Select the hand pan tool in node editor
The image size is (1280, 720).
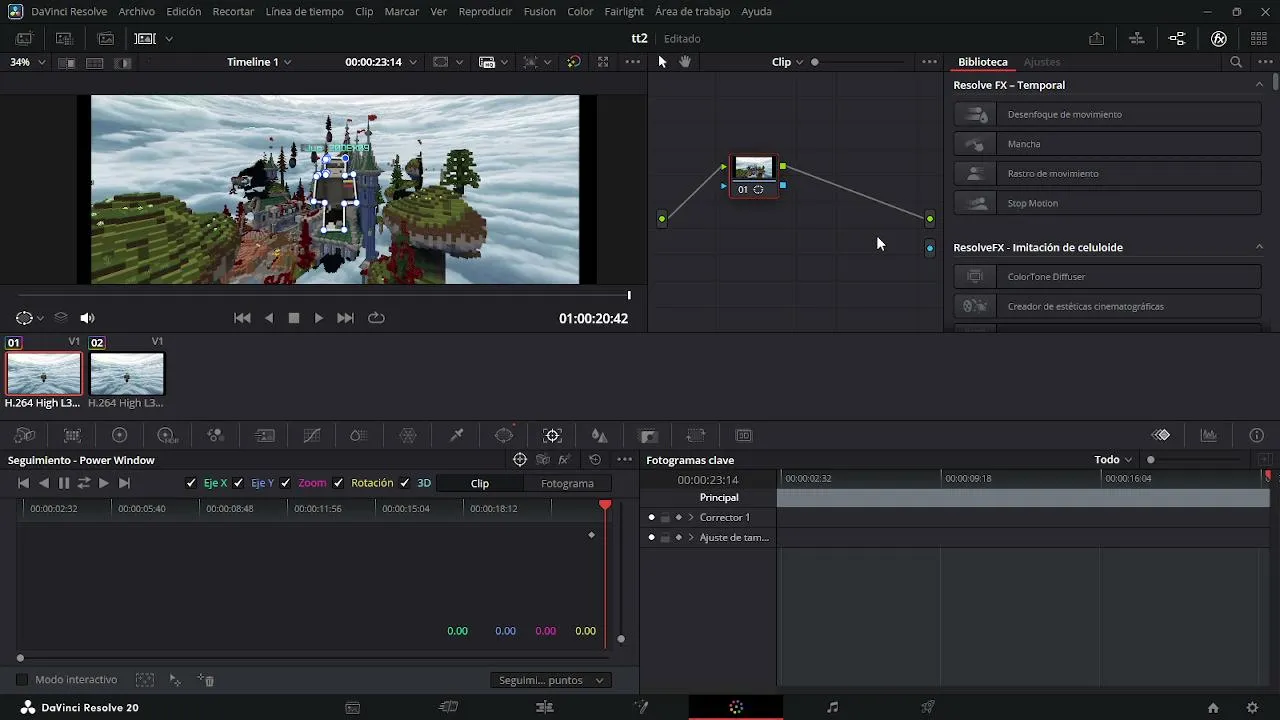(x=685, y=62)
